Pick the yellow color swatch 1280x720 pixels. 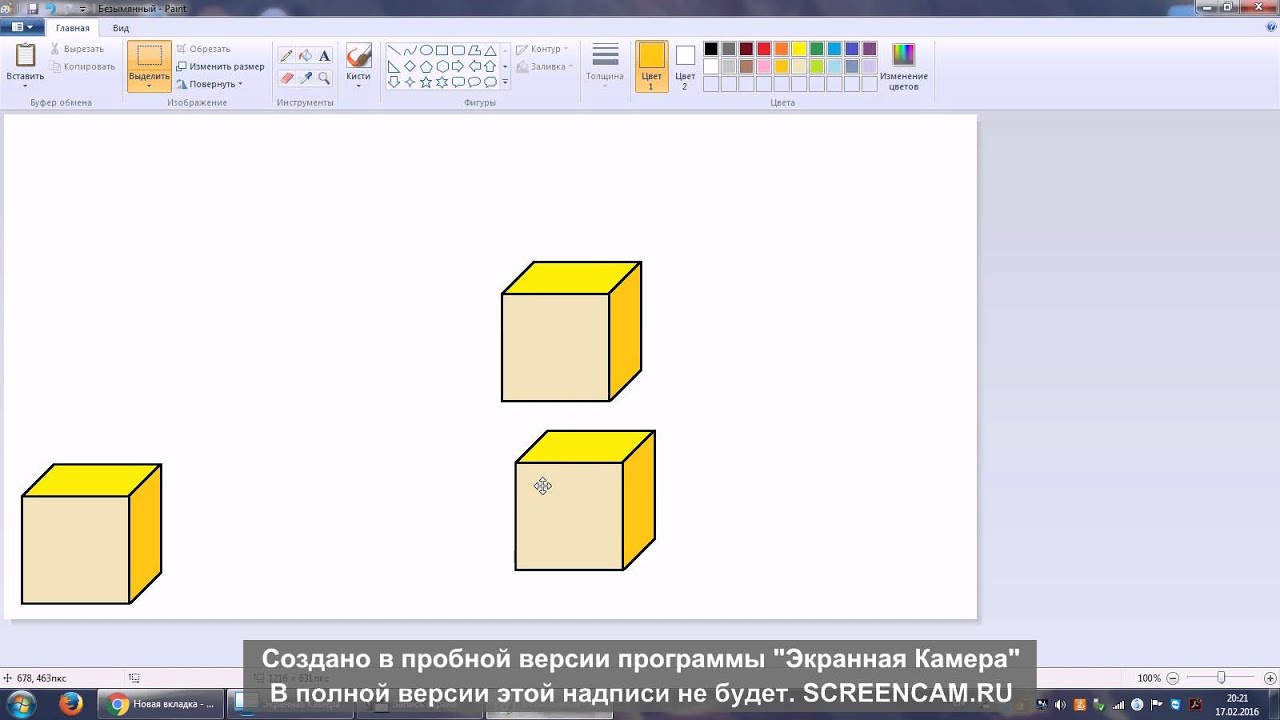click(799, 49)
